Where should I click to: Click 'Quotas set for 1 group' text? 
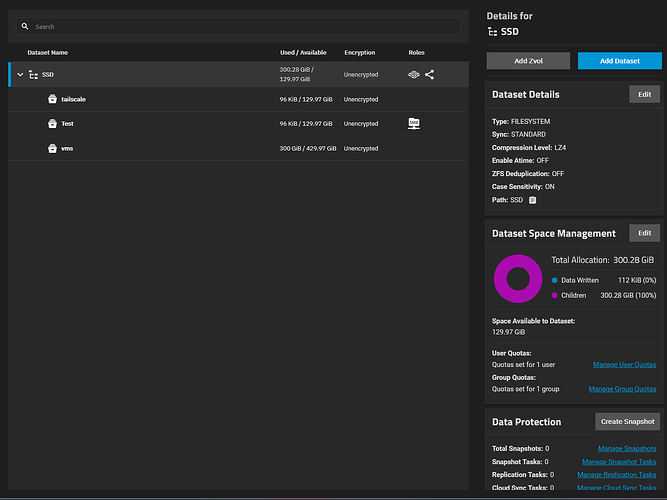pos(525,389)
